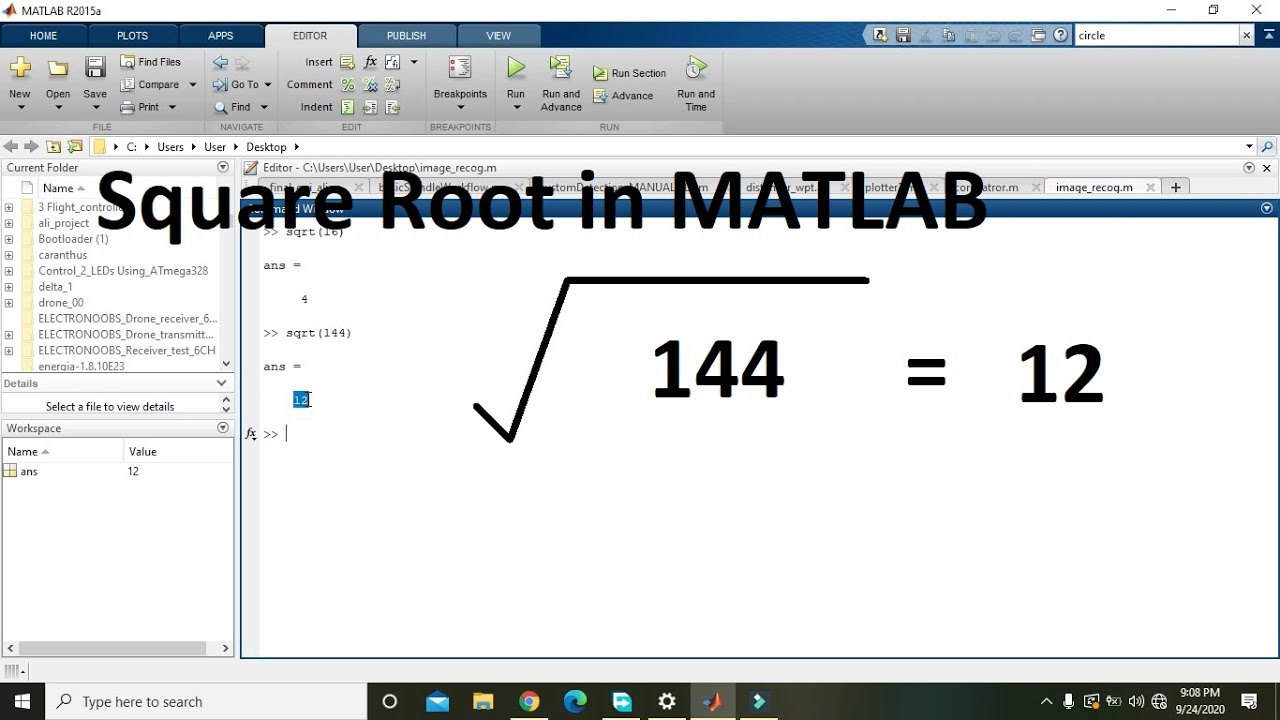Navigate back with the blue left arrow
1280x720 pixels.
(x=220, y=62)
